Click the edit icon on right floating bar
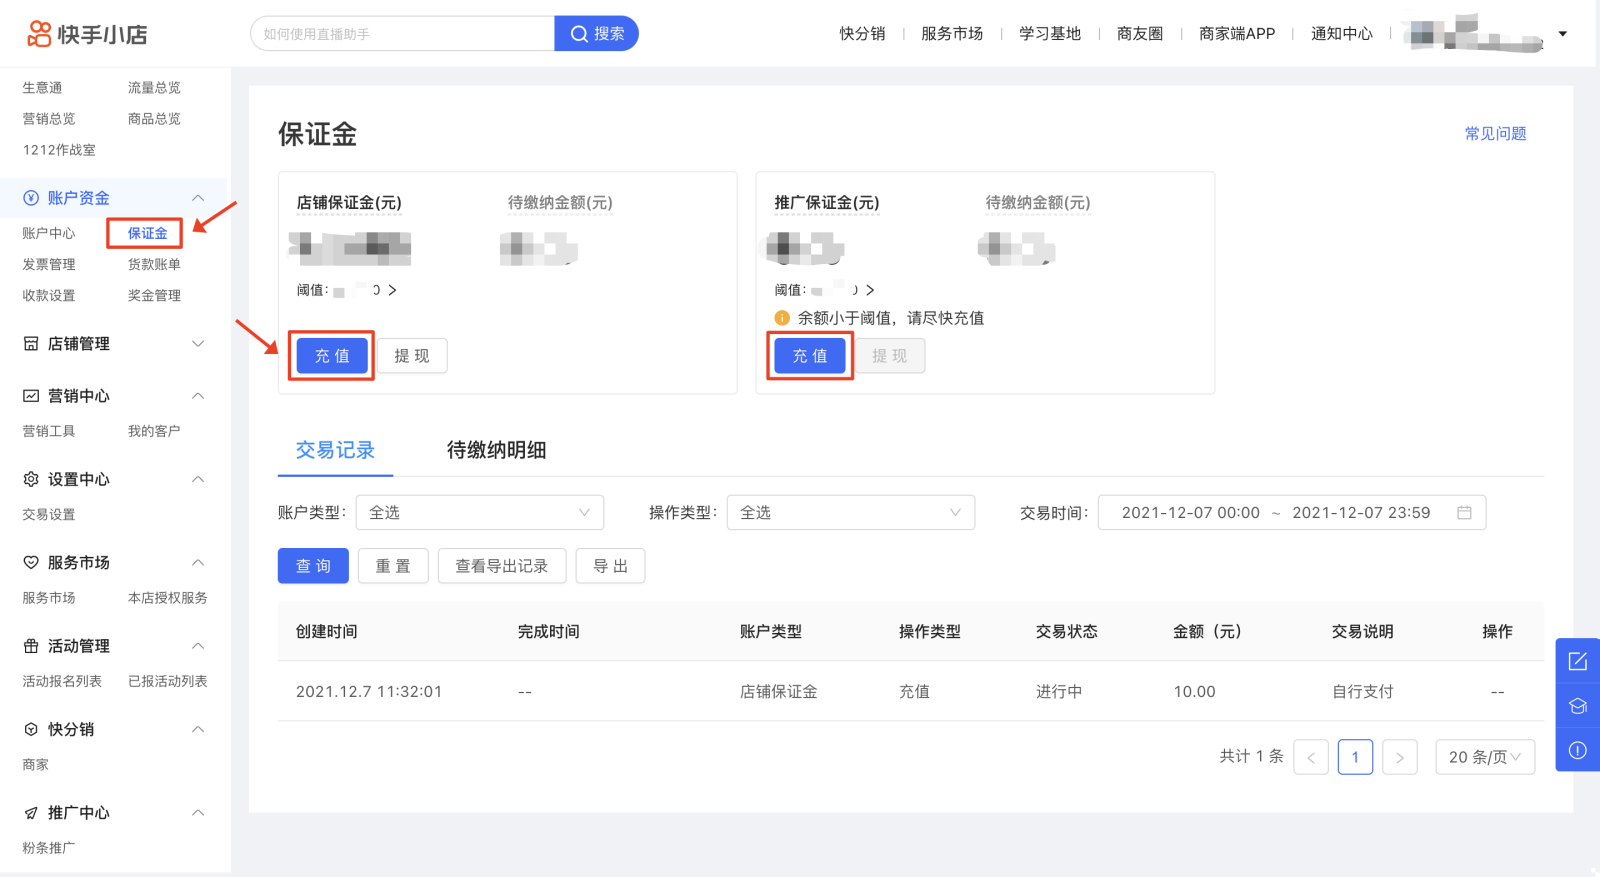Image resolution: width=1600 pixels, height=877 pixels. [1578, 661]
